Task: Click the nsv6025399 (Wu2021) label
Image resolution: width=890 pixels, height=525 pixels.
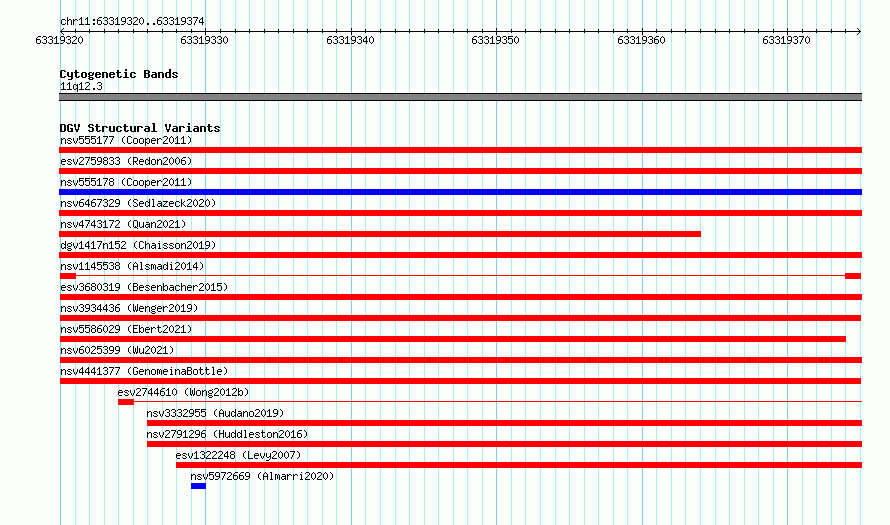Action: [117, 350]
